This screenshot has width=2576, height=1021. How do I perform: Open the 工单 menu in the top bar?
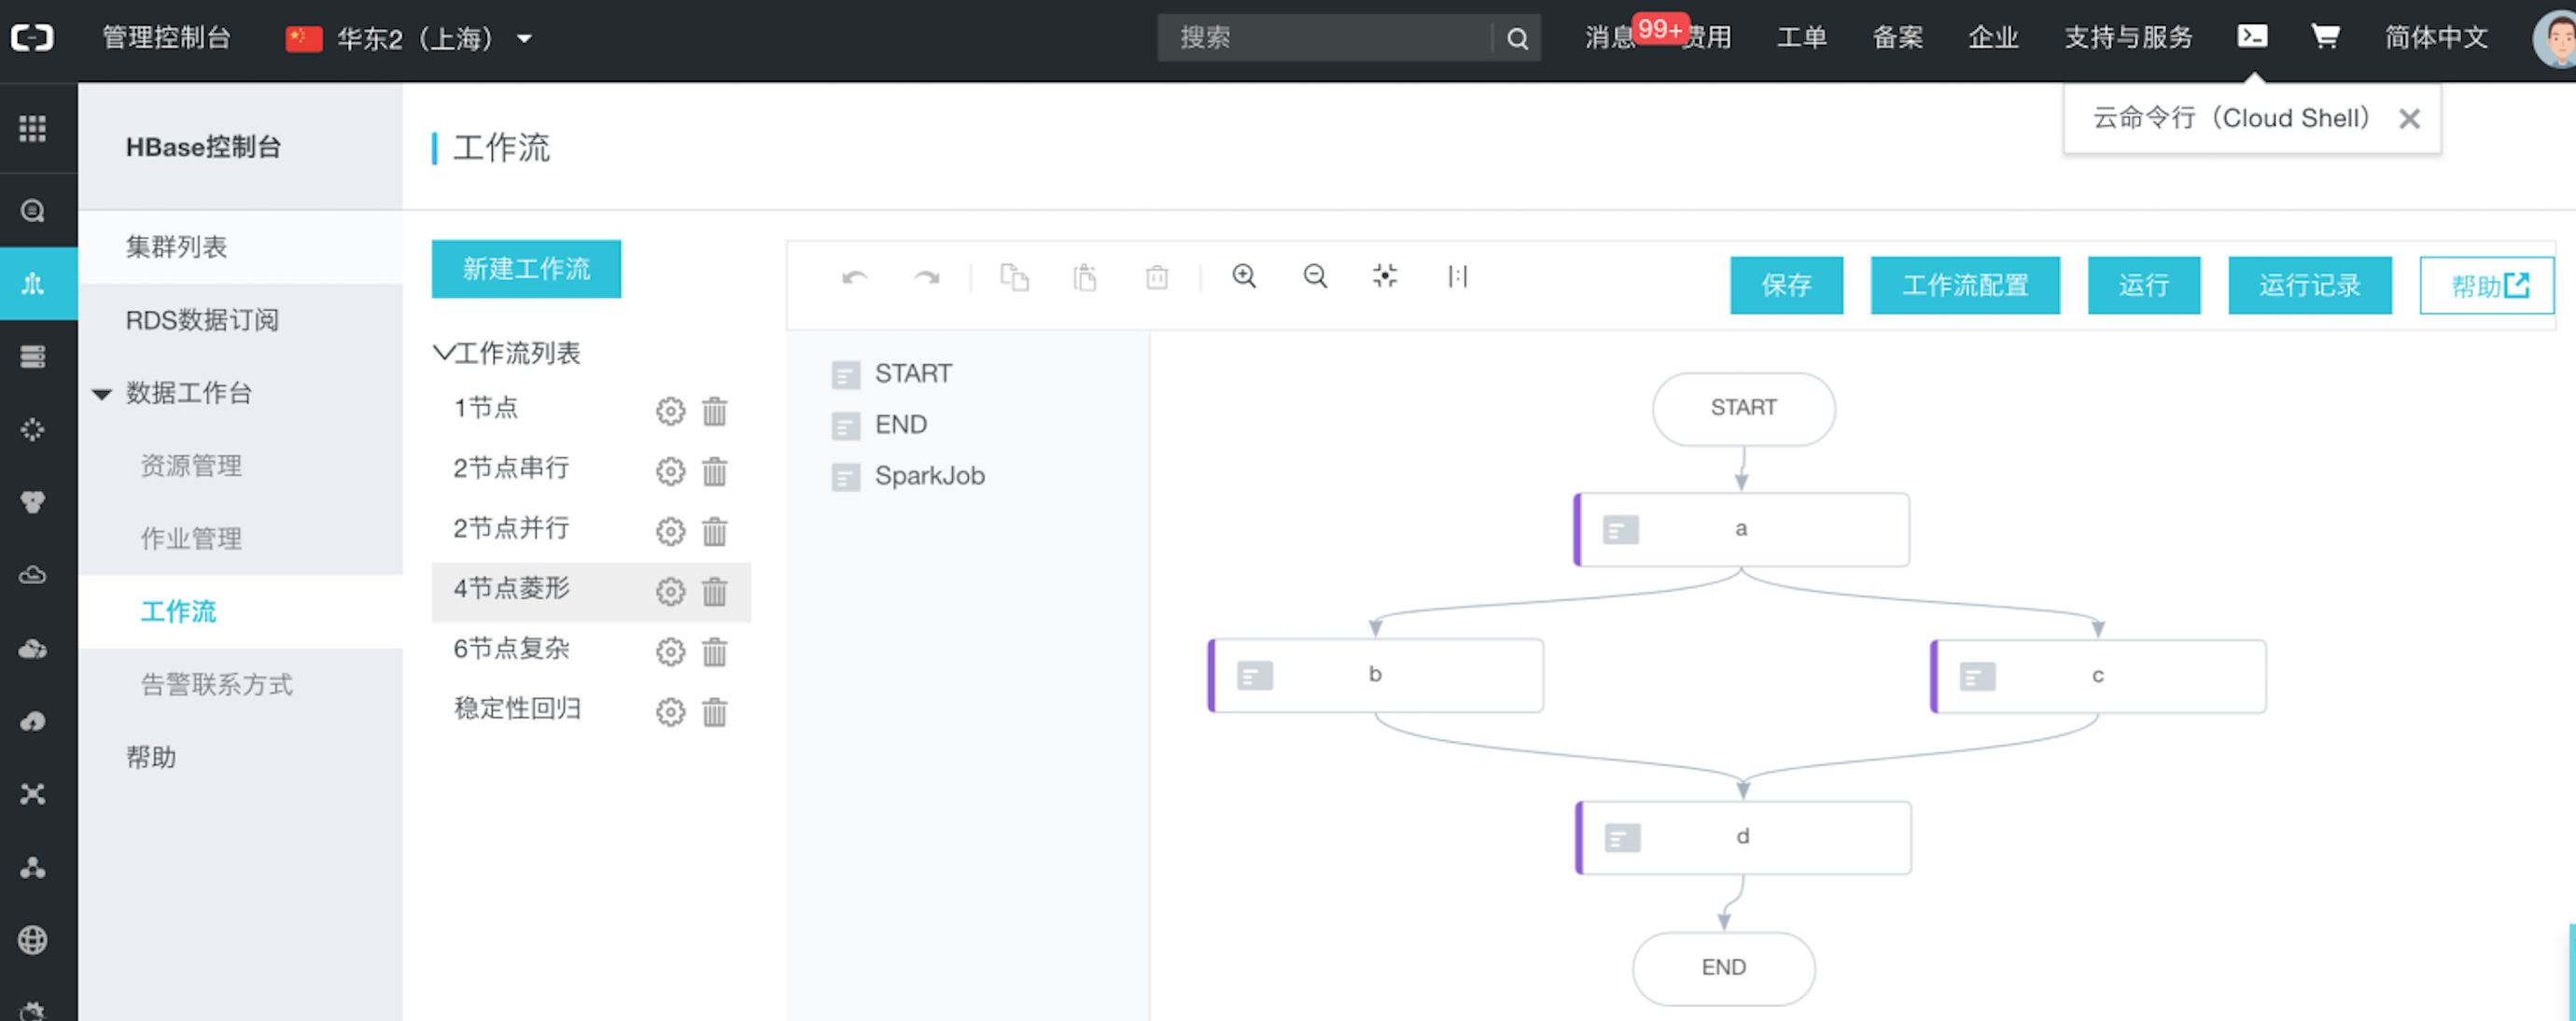pos(1802,38)
